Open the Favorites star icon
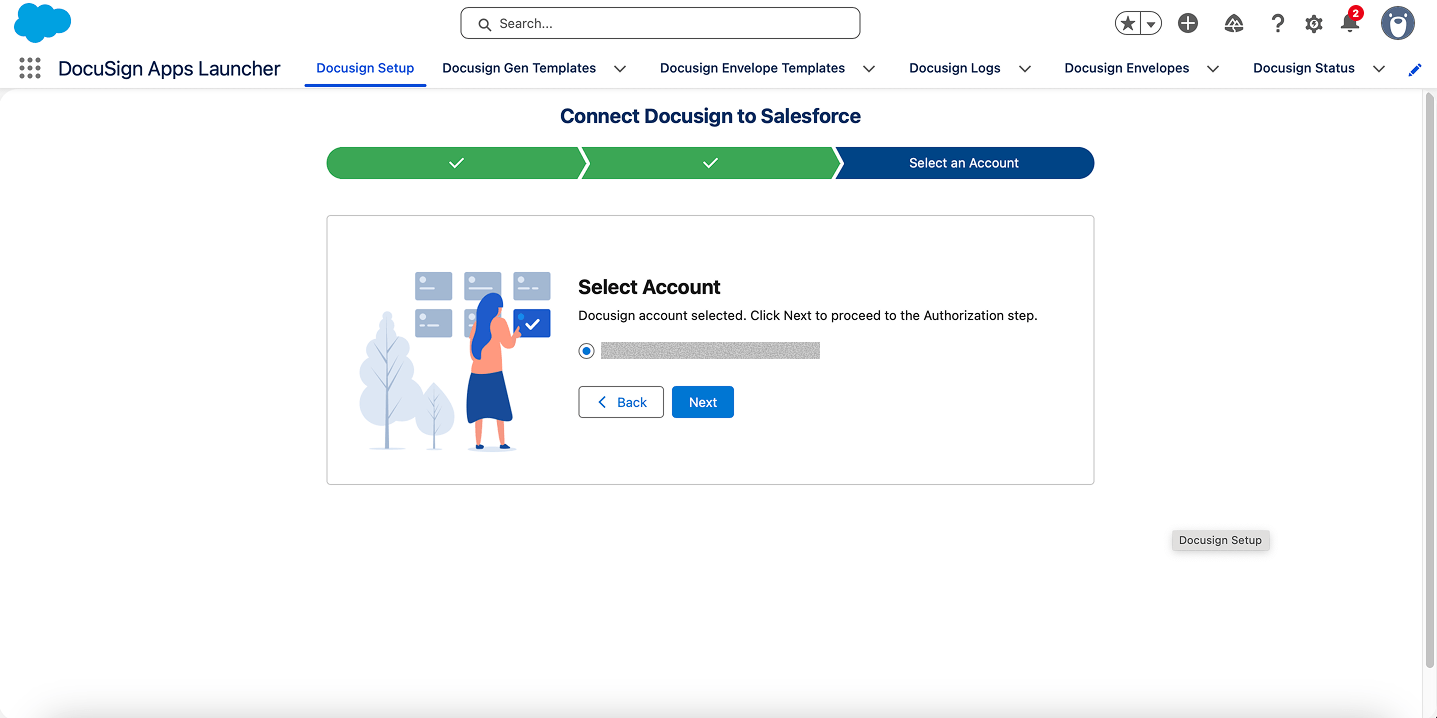The image size is (1437, 718). click(x=1128, y=24)
